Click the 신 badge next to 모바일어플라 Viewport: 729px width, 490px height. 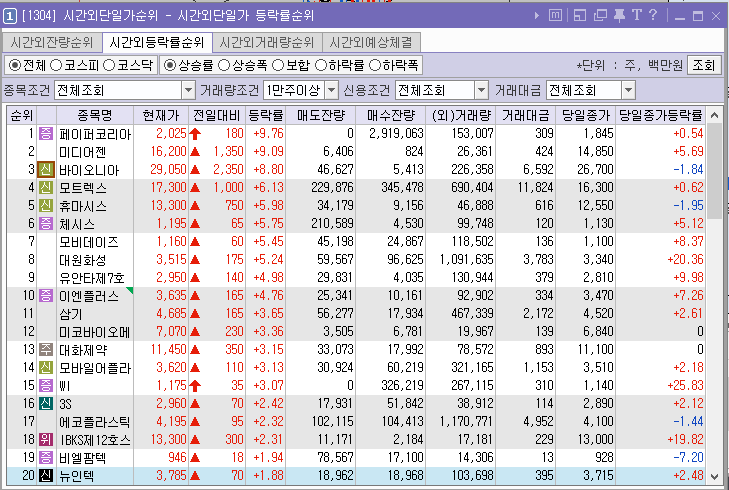point(46,368)
